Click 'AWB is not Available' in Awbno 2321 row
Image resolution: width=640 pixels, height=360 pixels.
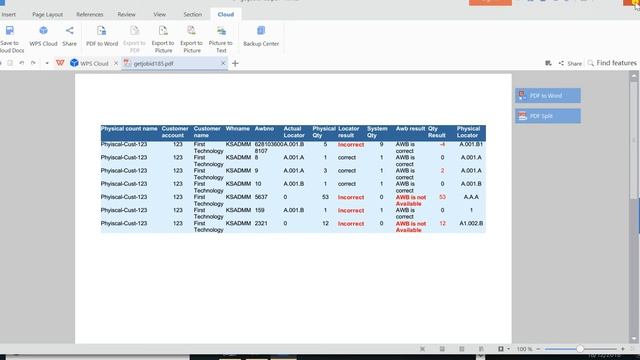click(x=411, y=227)
